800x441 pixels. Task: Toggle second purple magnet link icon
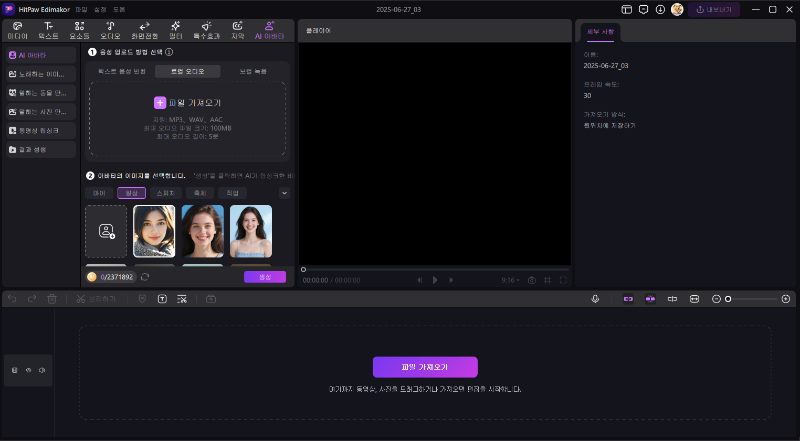650,299
